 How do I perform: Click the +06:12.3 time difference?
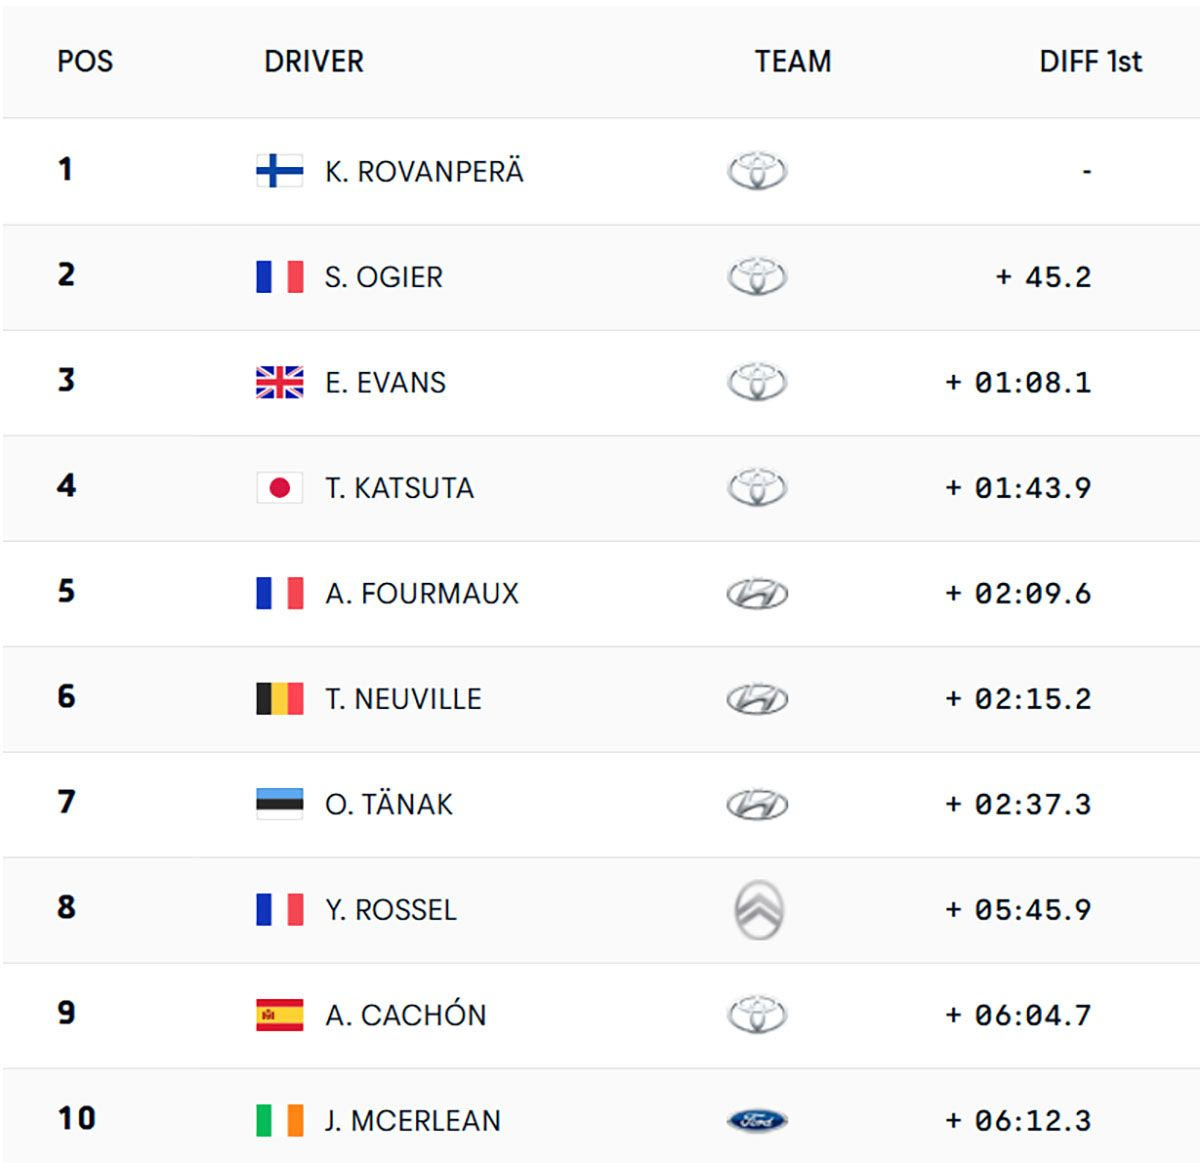click(x=1018, y=1120)
